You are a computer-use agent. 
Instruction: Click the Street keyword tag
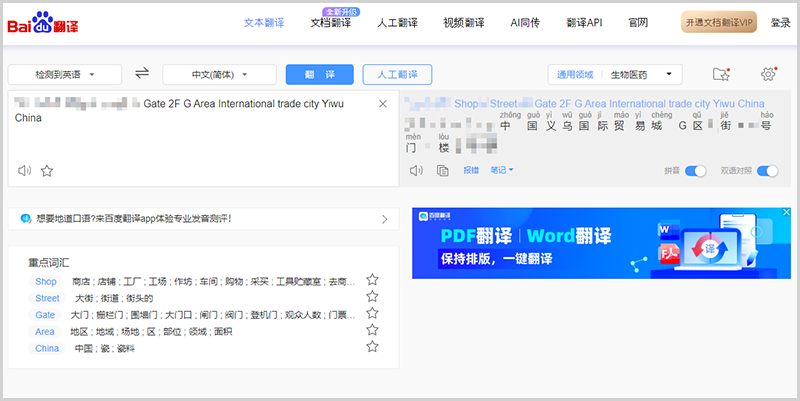(47, 298)
